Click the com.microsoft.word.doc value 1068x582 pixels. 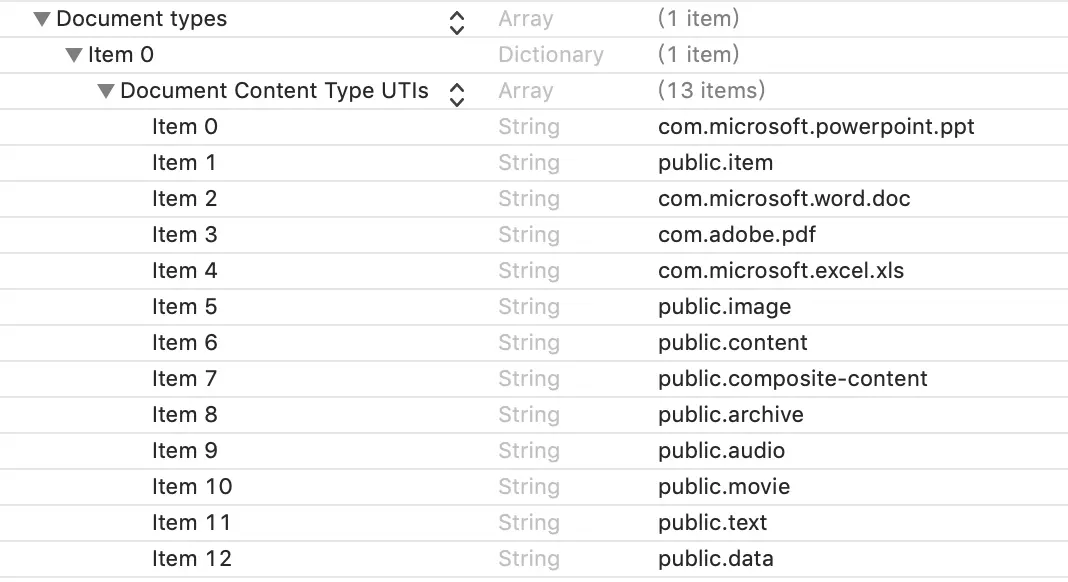tap(784, 199)
